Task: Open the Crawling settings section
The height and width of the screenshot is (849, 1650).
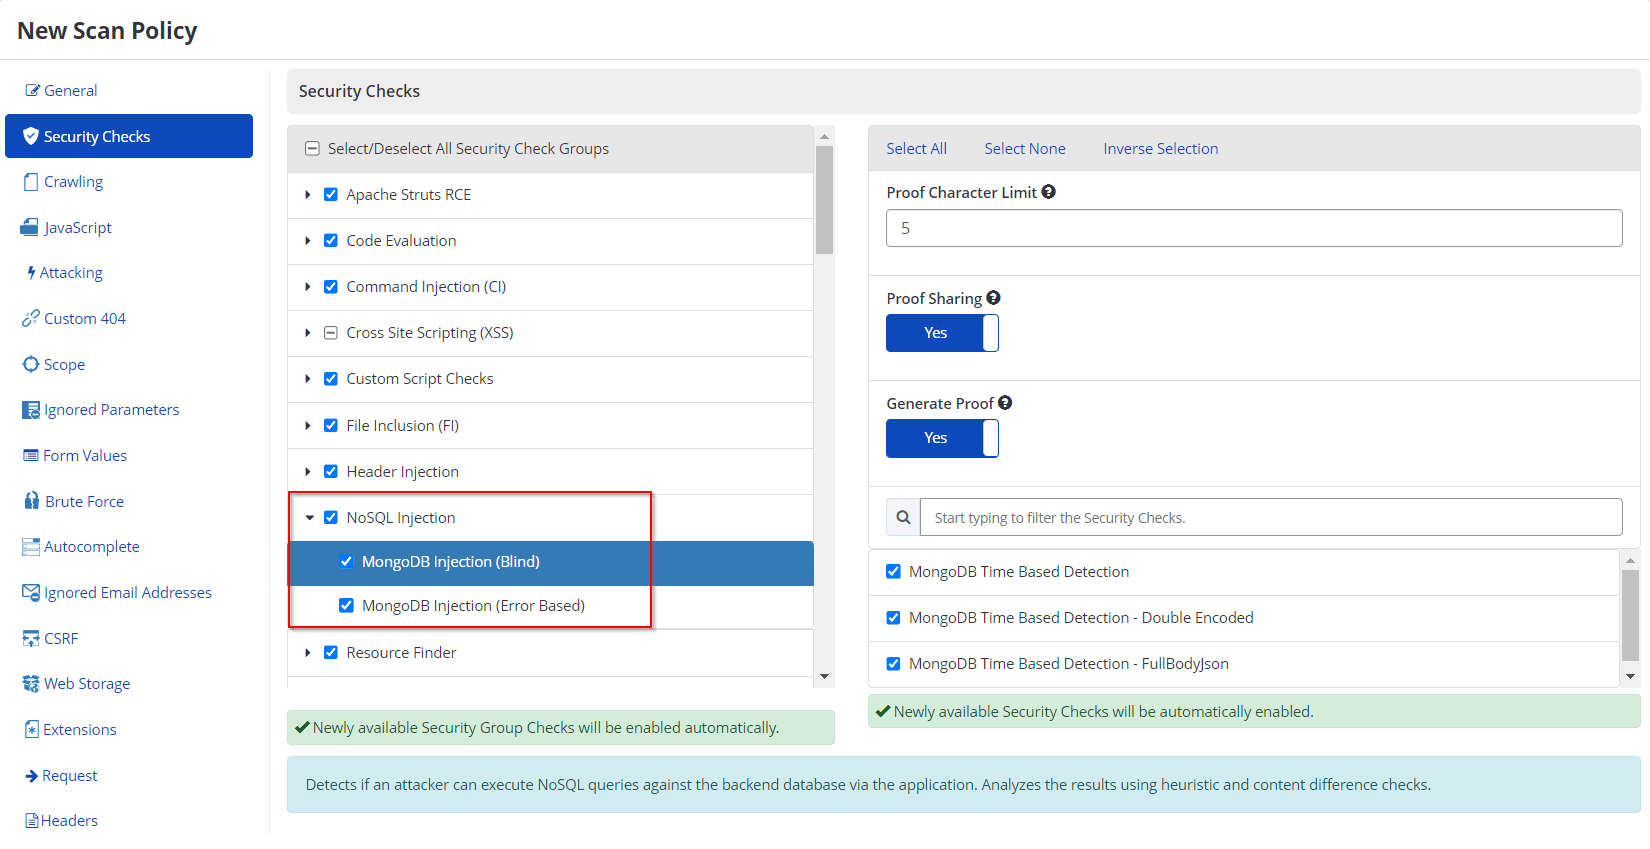Action: pos(73,182)
